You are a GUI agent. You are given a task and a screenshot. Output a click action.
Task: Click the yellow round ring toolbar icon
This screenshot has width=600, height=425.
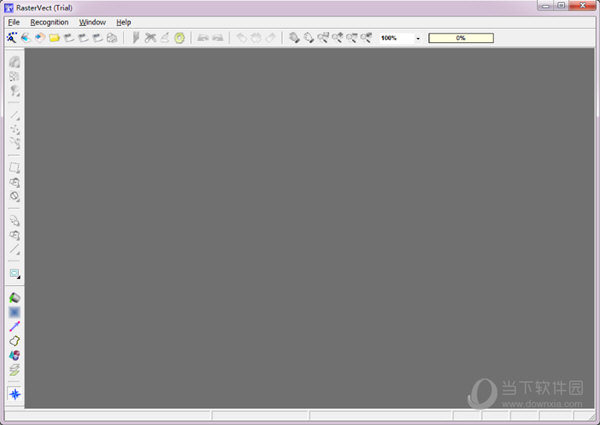pyautogui.click(x=179, y=38)
